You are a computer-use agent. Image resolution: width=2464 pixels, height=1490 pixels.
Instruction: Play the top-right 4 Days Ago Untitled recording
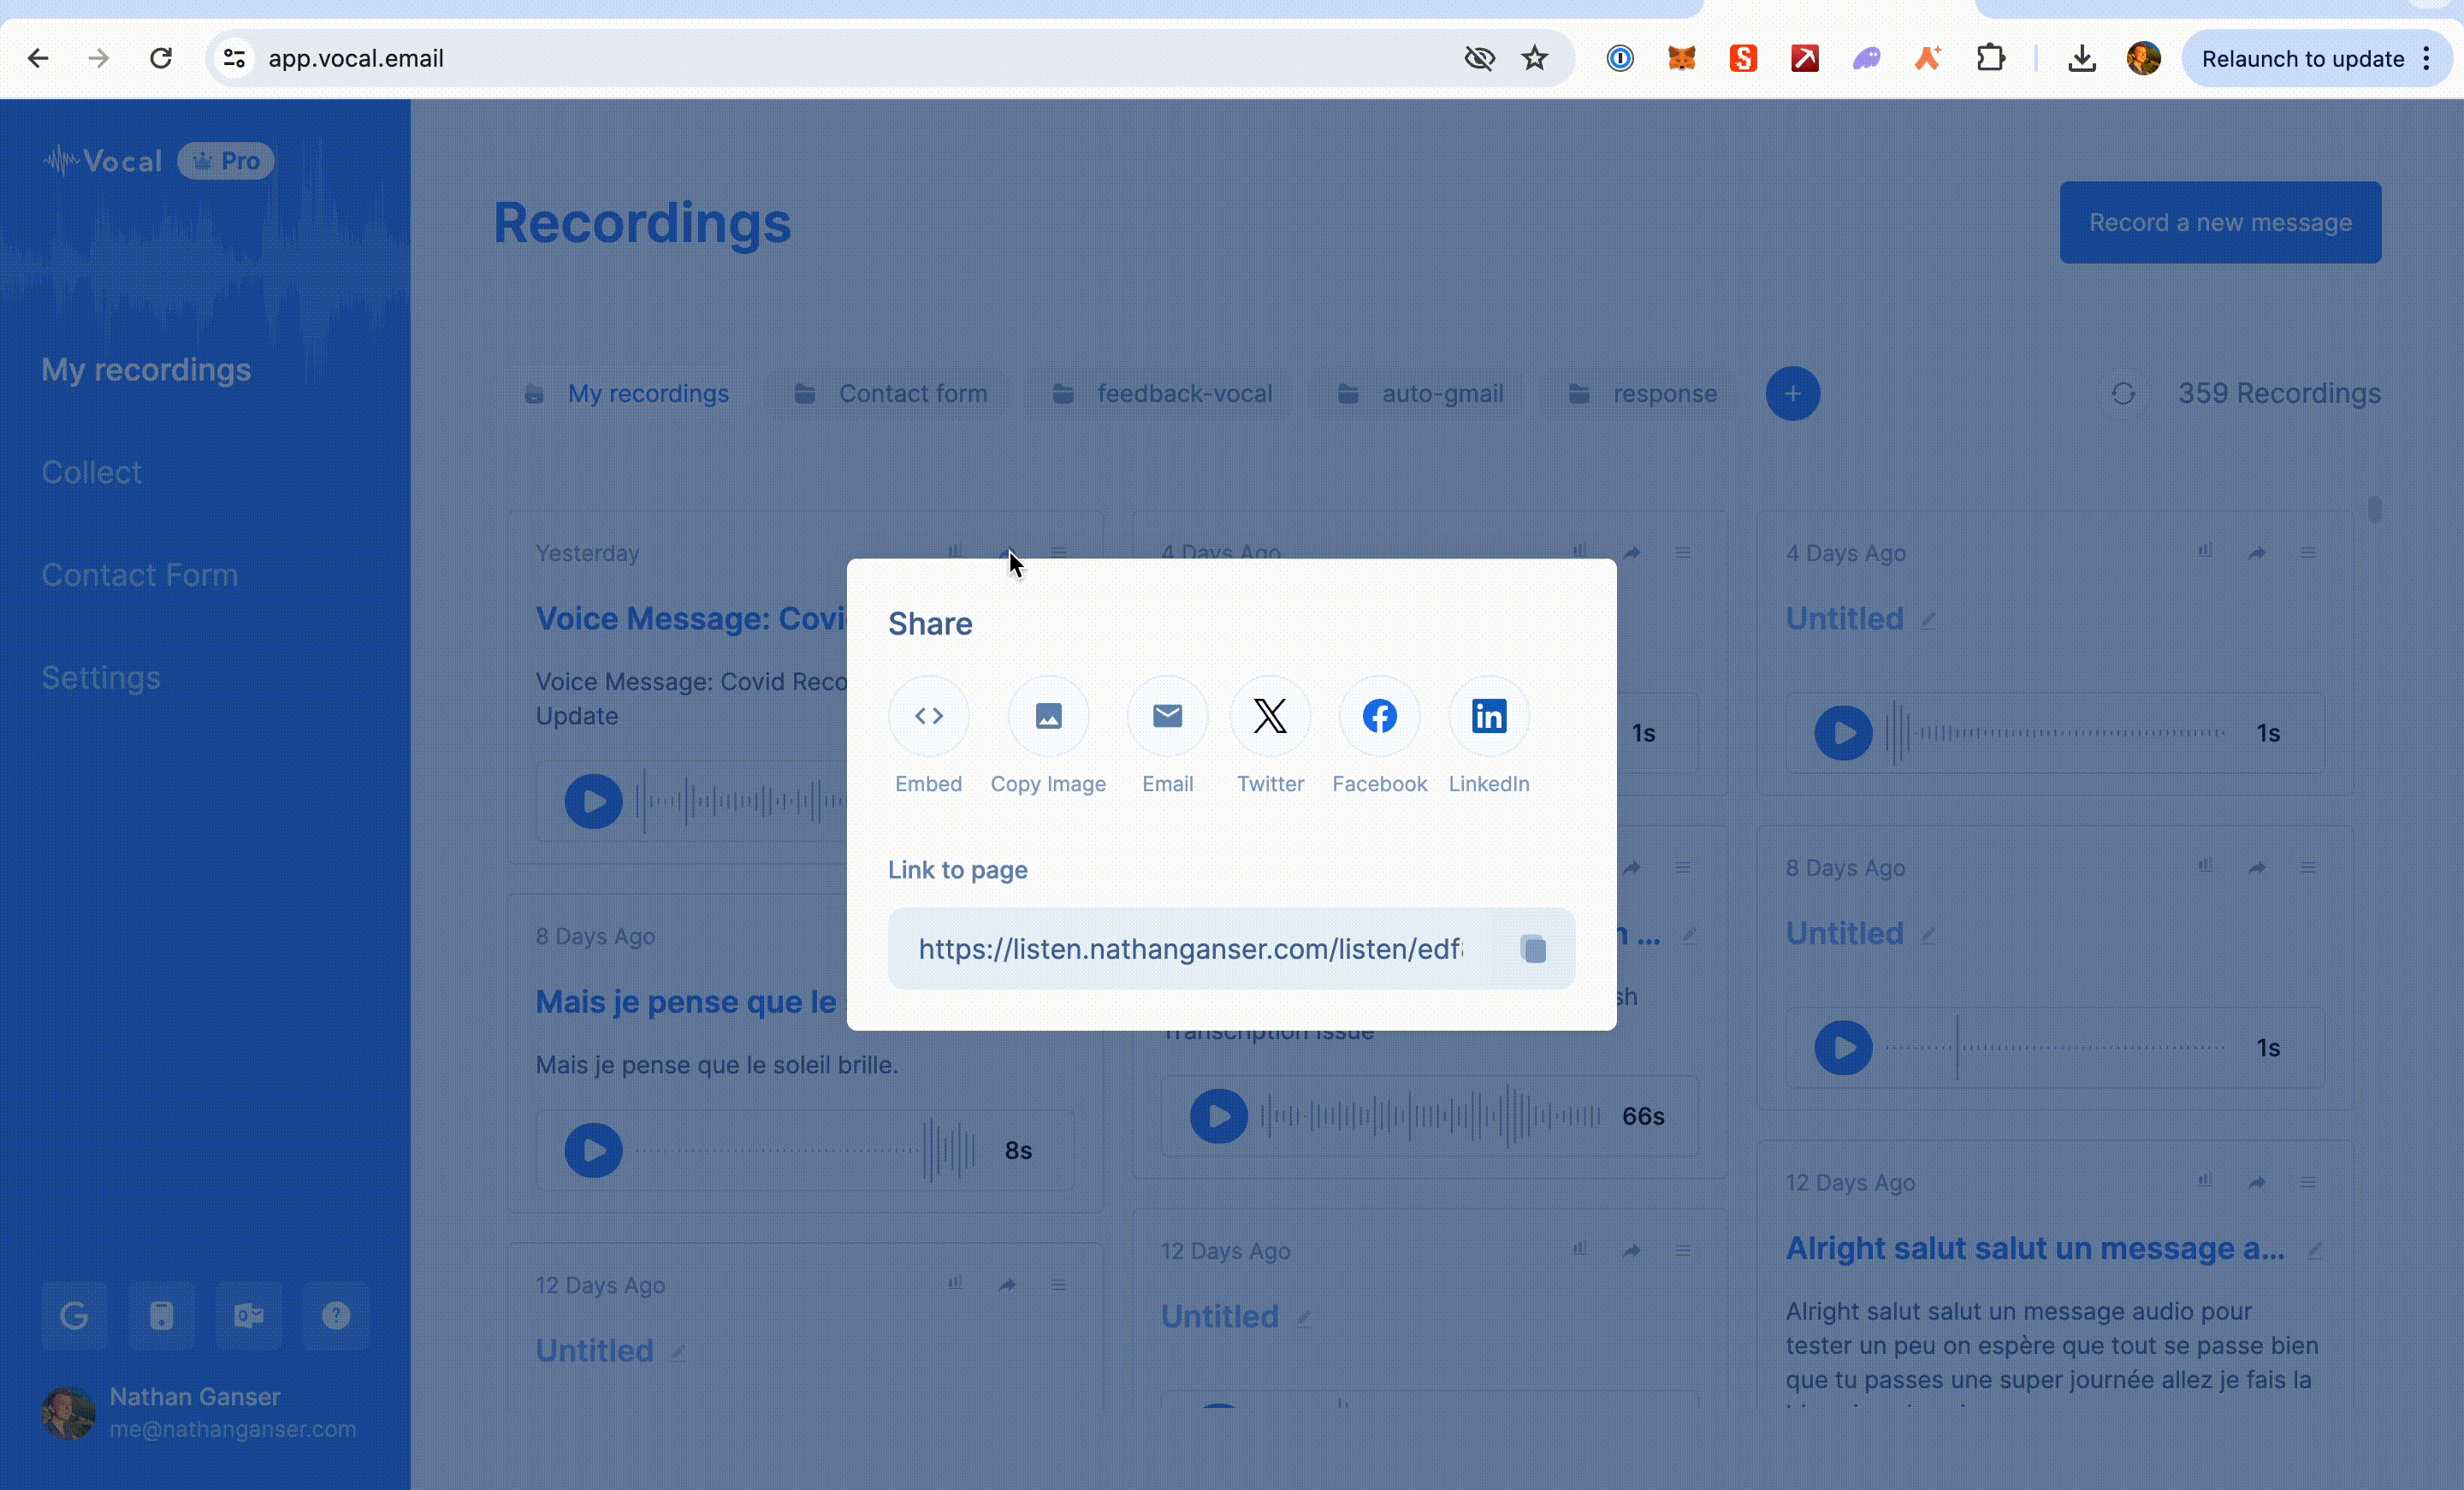[x=1843, y=733]
